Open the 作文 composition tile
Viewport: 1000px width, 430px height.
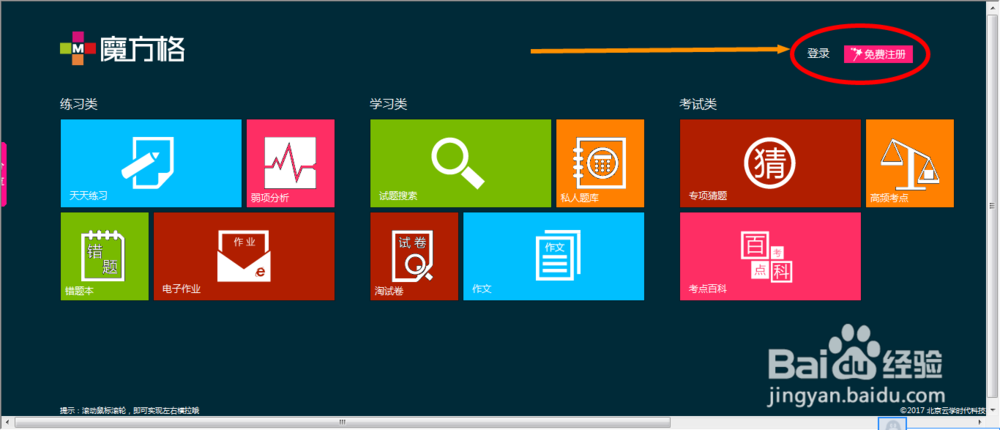[x=554, y=256]
